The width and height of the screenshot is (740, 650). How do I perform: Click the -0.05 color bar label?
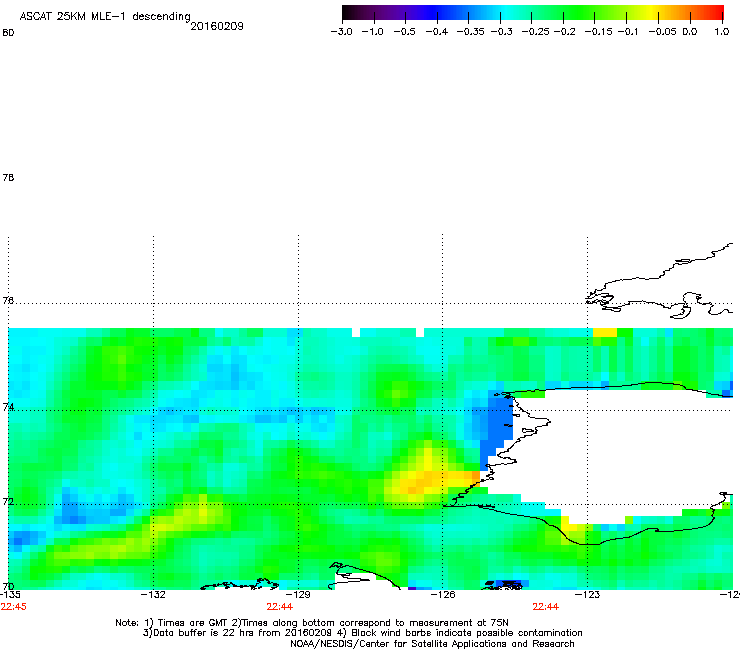pyautogui.click(x=662, y=32)
